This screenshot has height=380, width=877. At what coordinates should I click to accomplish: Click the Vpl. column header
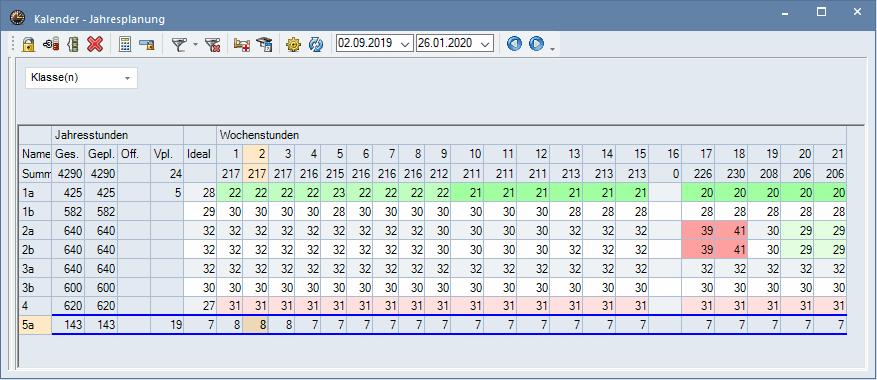(167, 153)
